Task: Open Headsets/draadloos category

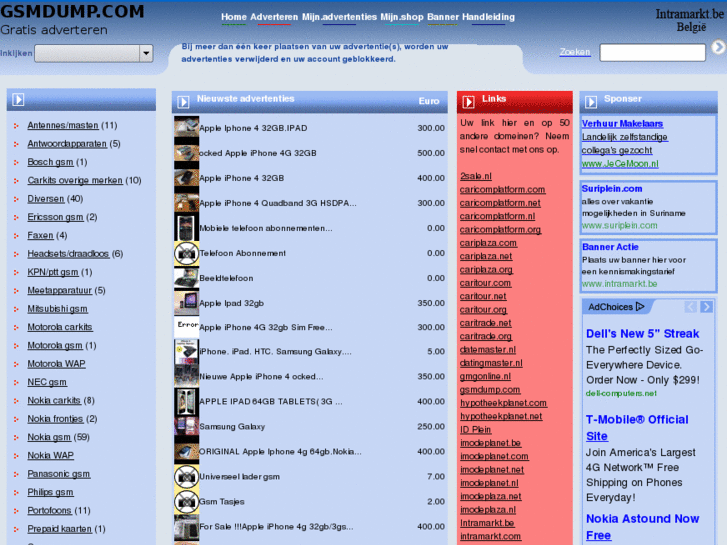Action: (x=68, y=254)
